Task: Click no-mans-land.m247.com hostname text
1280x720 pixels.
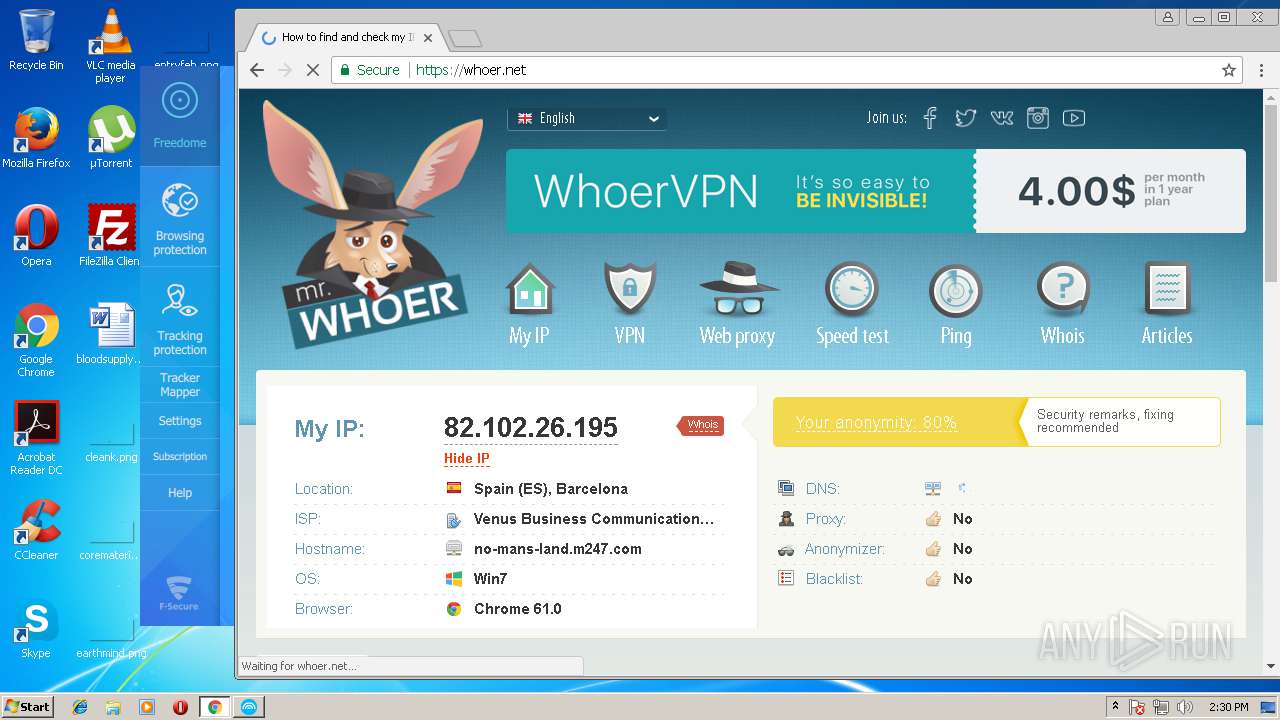Action: (558, 549)
